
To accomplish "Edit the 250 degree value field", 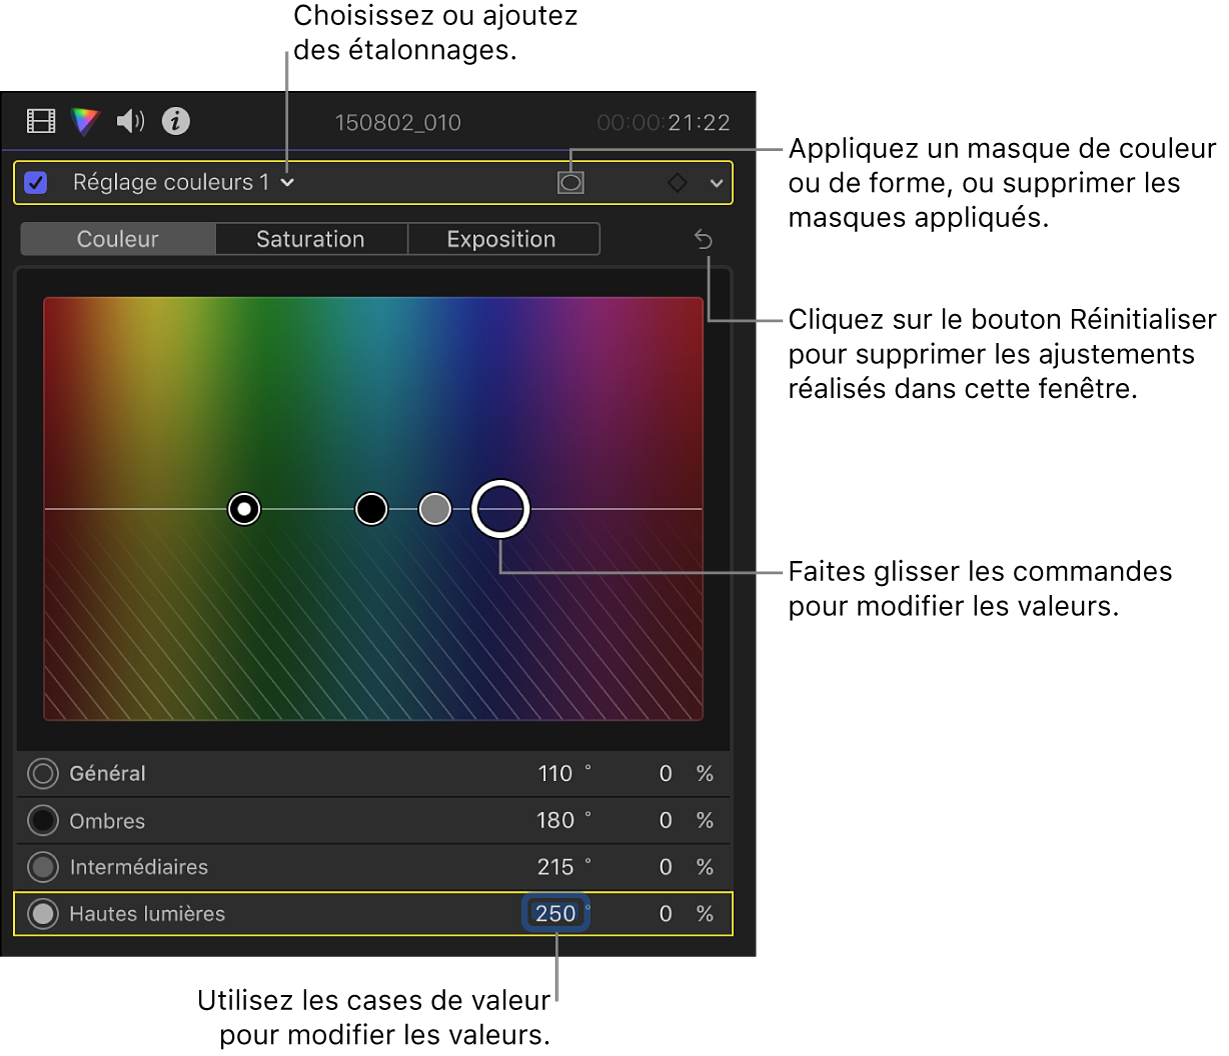I will coord(556,913).
